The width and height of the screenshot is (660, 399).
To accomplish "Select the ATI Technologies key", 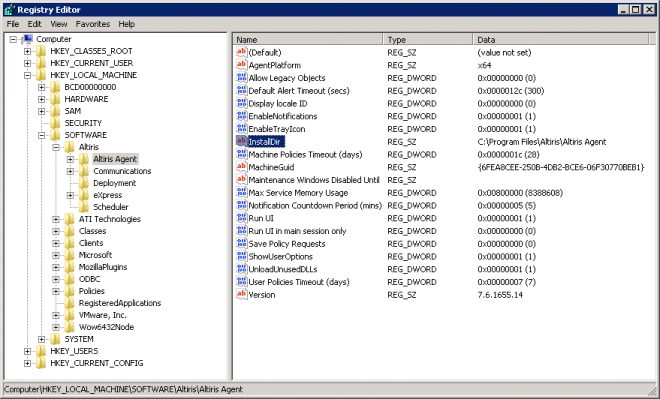I will (x=109, y=219).
